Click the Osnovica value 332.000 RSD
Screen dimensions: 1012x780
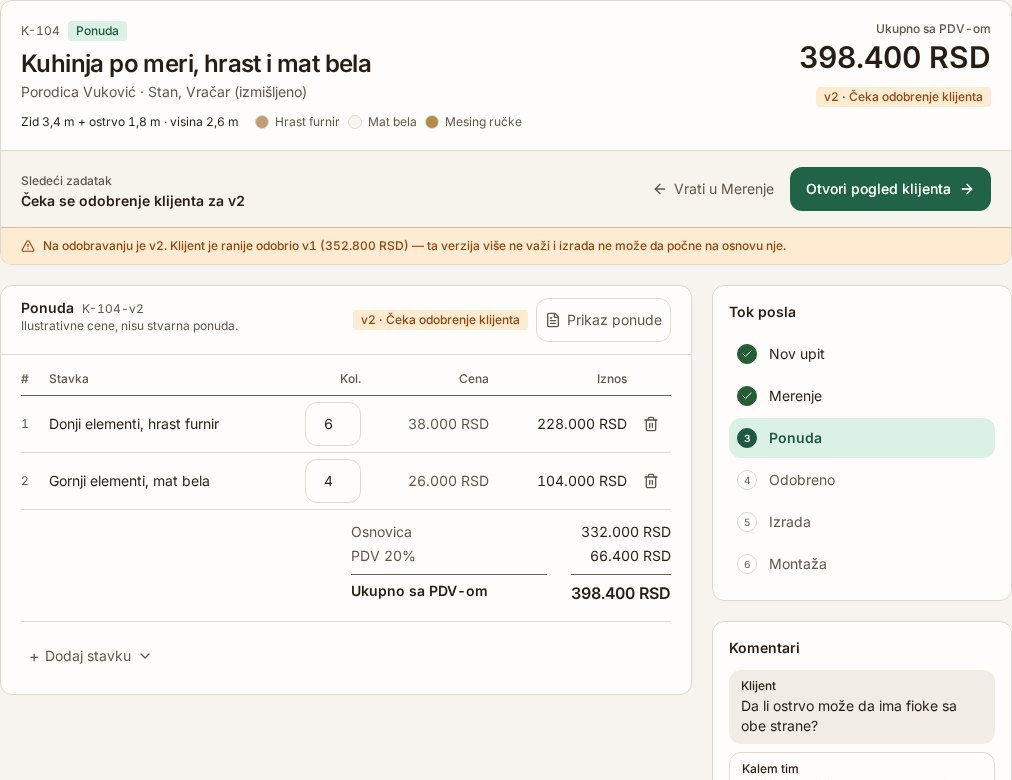coord(625,532)
